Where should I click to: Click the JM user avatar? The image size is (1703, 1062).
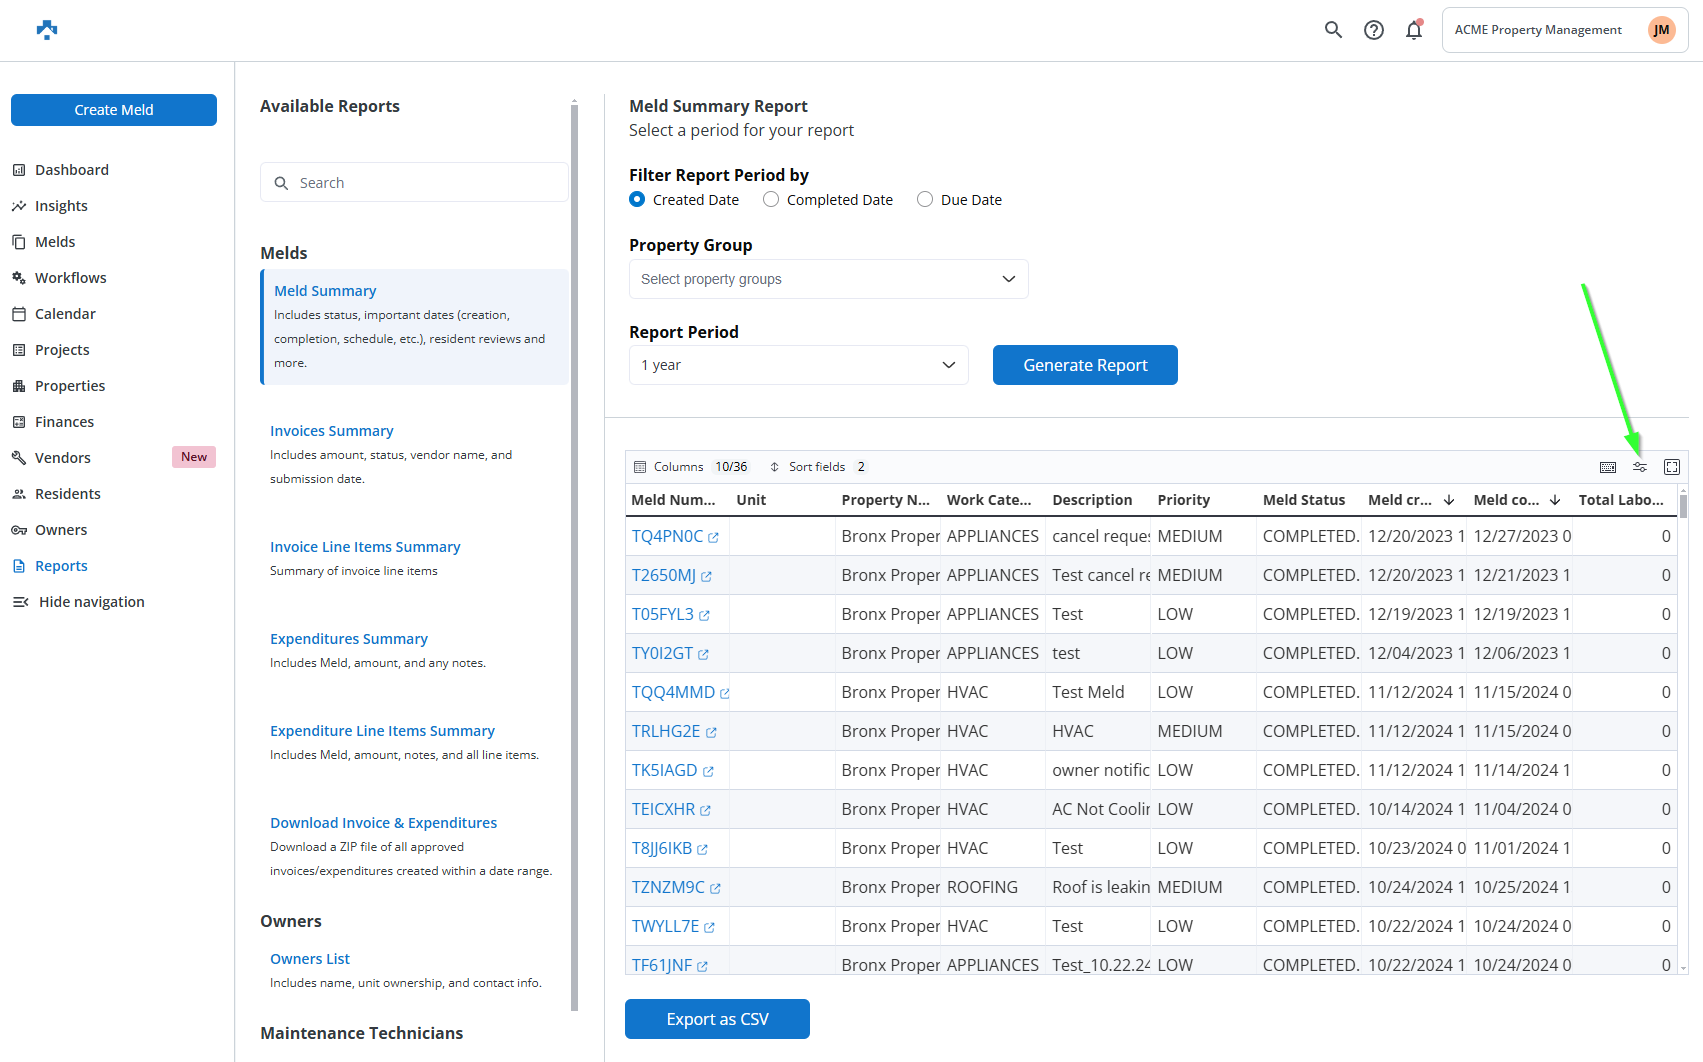(x=1661, y=30)
